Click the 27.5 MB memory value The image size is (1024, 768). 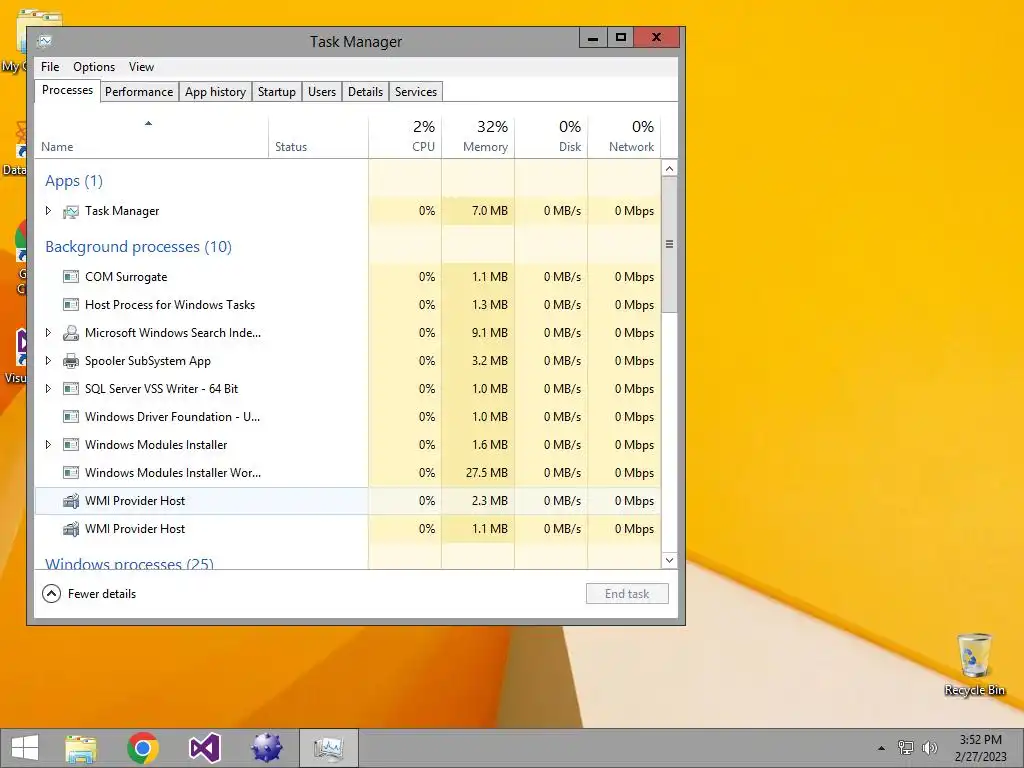point(487,473)
